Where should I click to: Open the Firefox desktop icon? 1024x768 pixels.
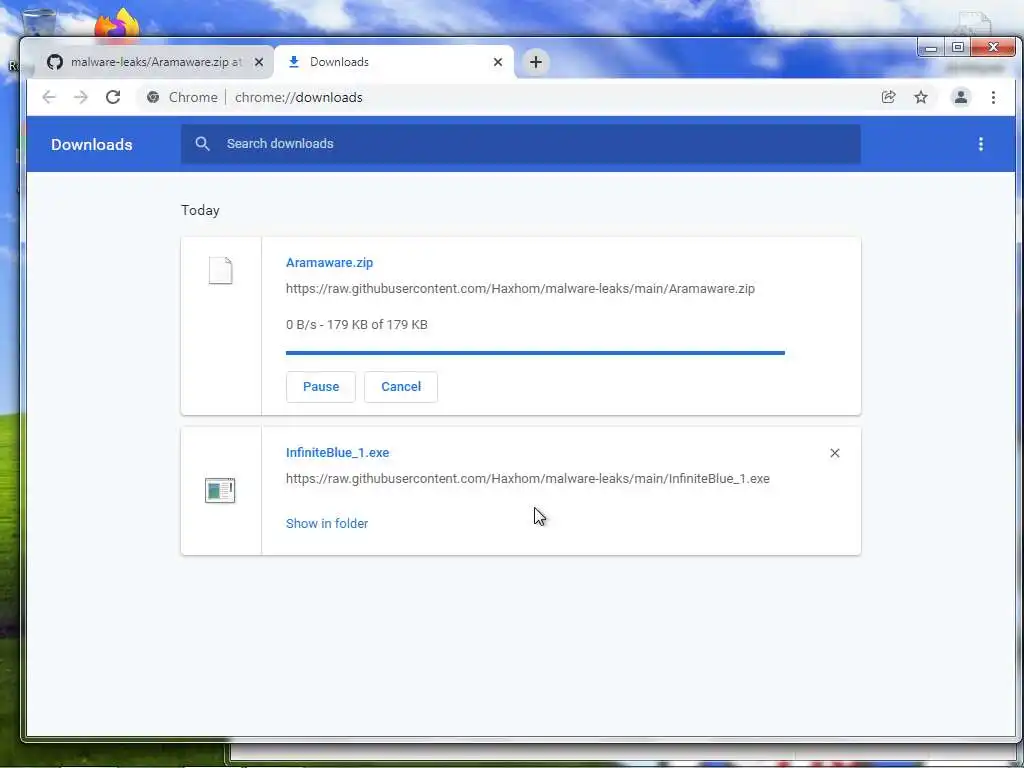tap(117, 25)
